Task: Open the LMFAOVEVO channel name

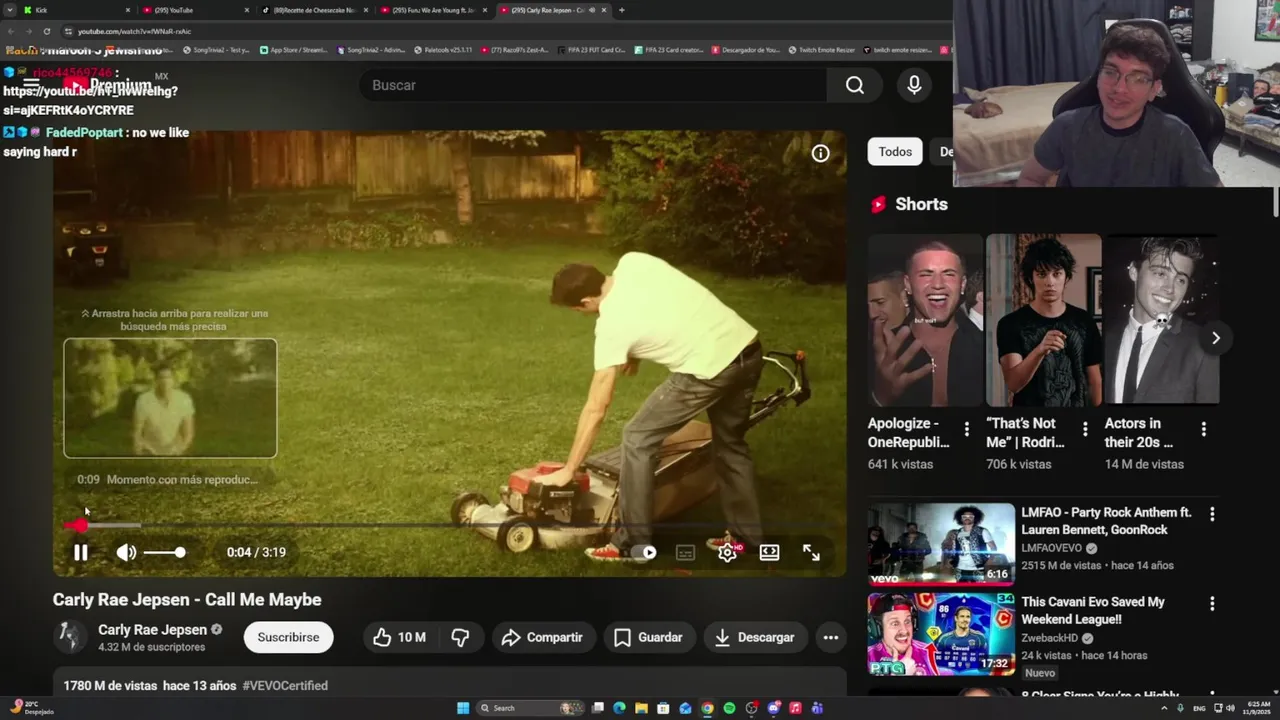Action: (1051, 548)
